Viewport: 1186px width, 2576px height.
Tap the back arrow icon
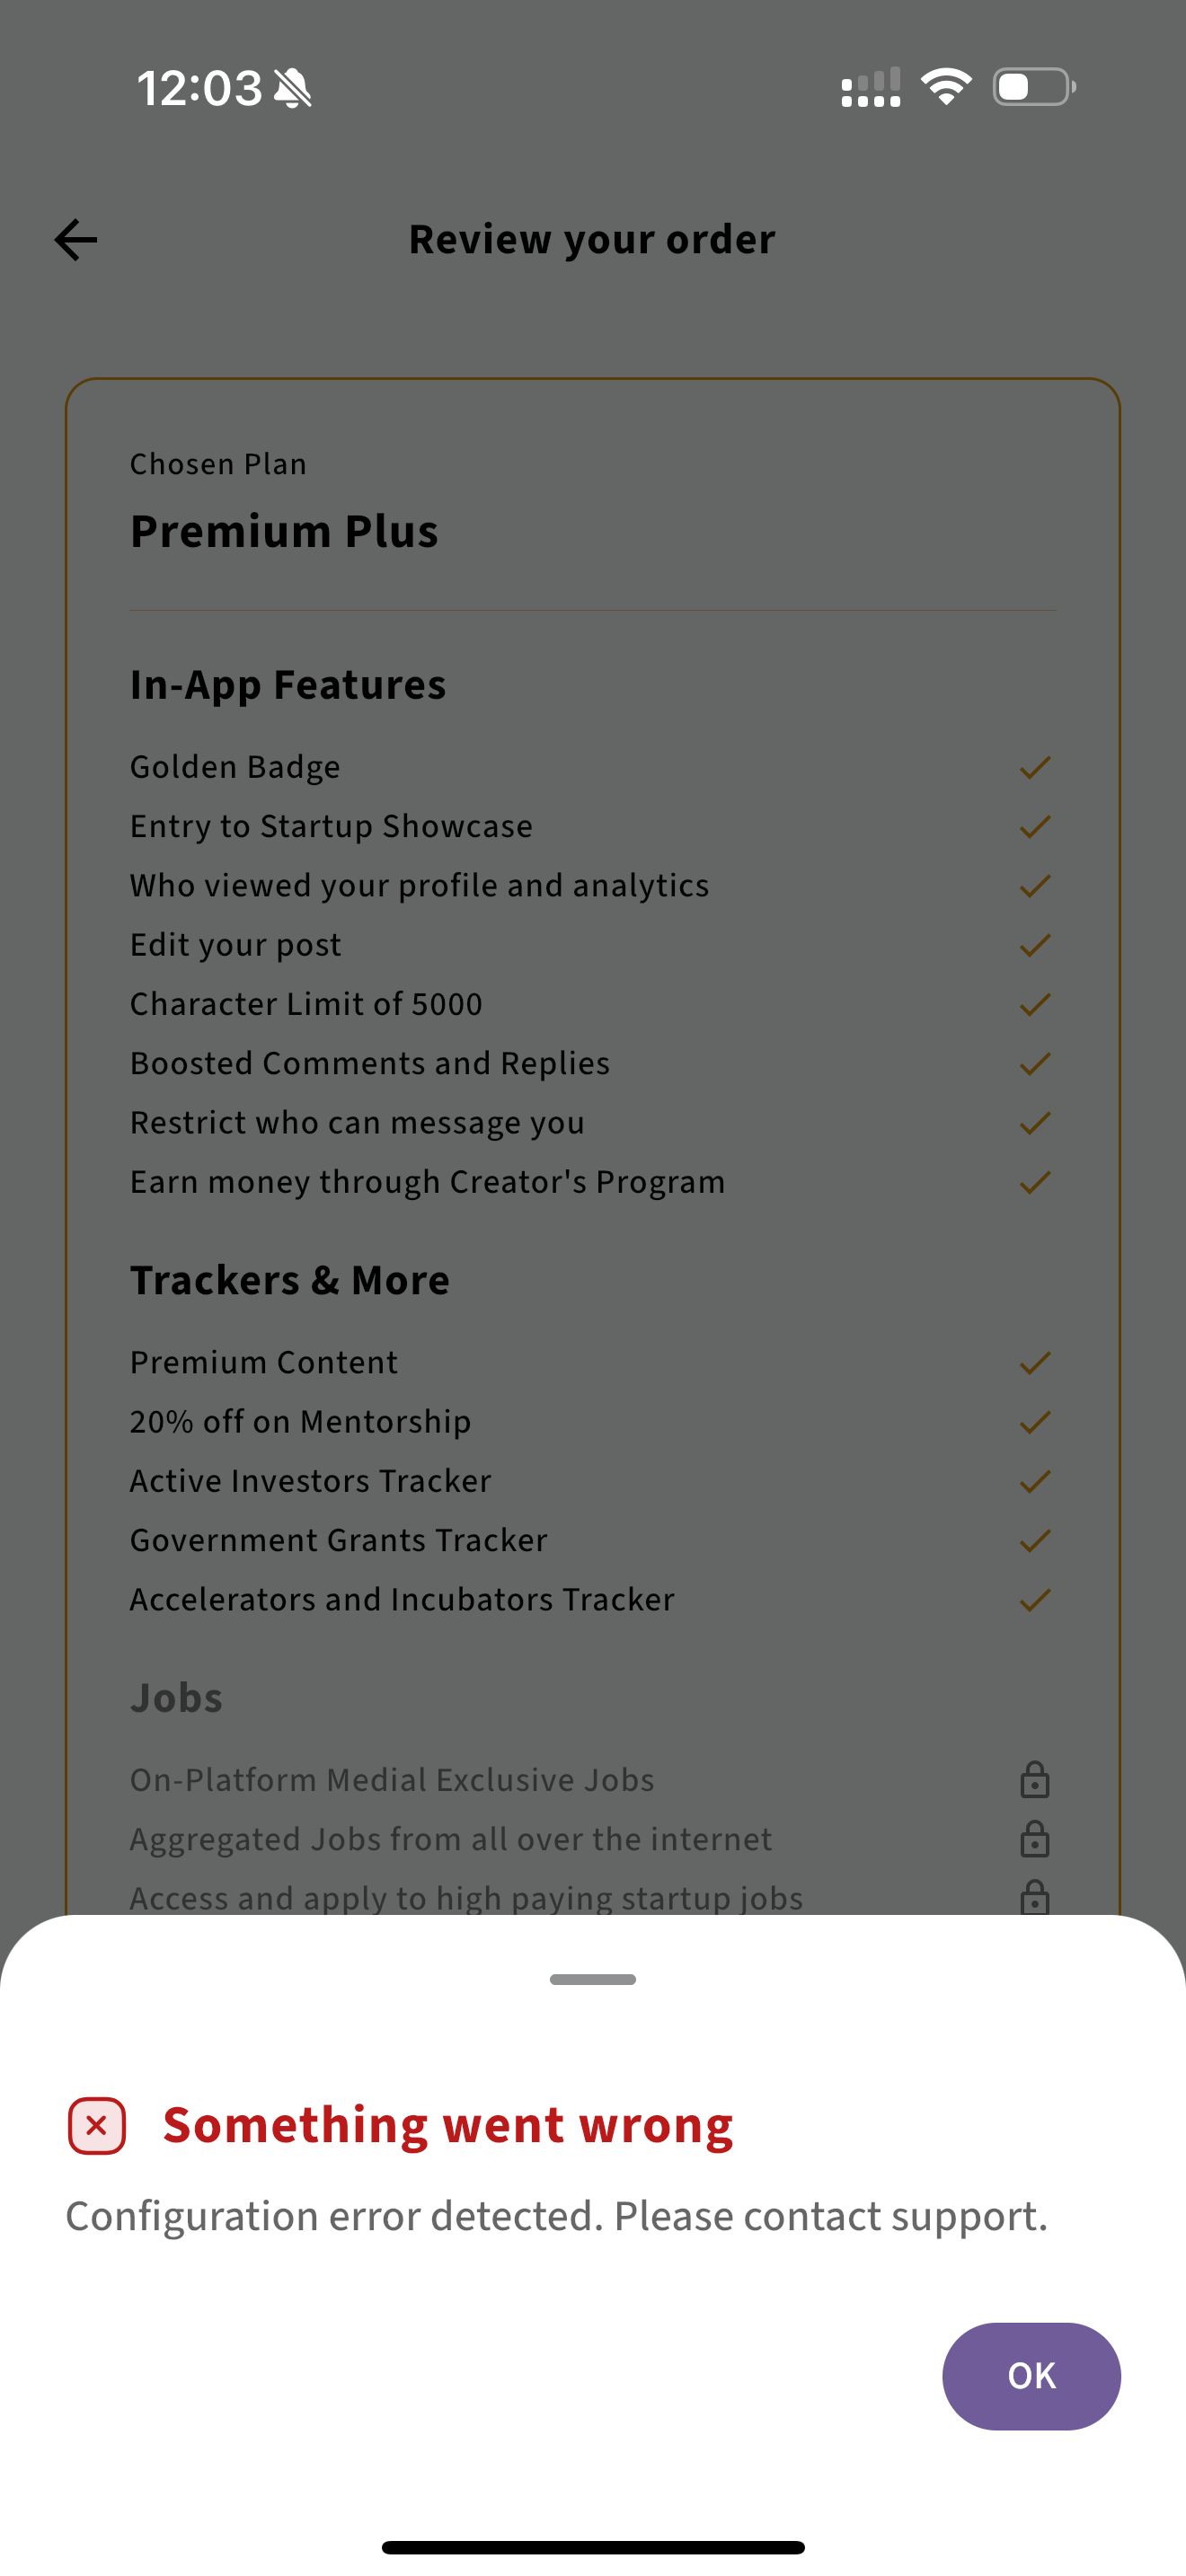click(x=75, y=240)
